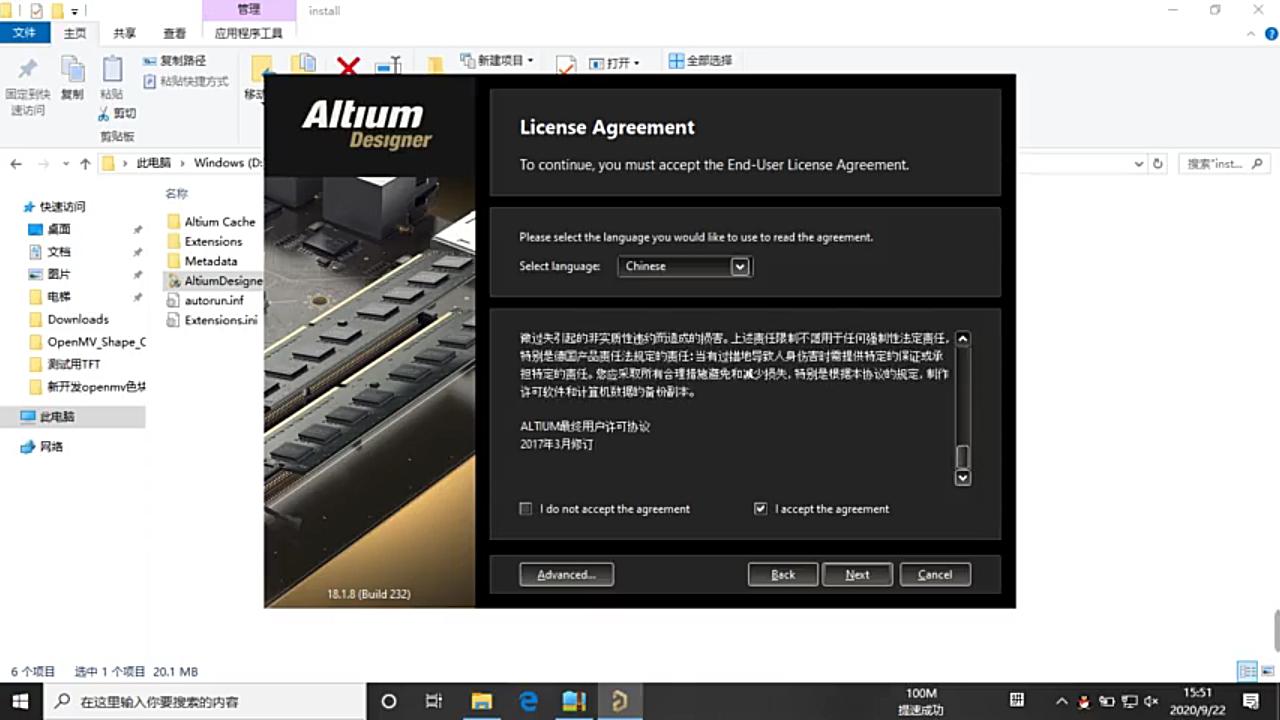The image size is (1280, 720).
Task: Switch to the 查看 ribbon tab
Action: (x=175, y=33)
